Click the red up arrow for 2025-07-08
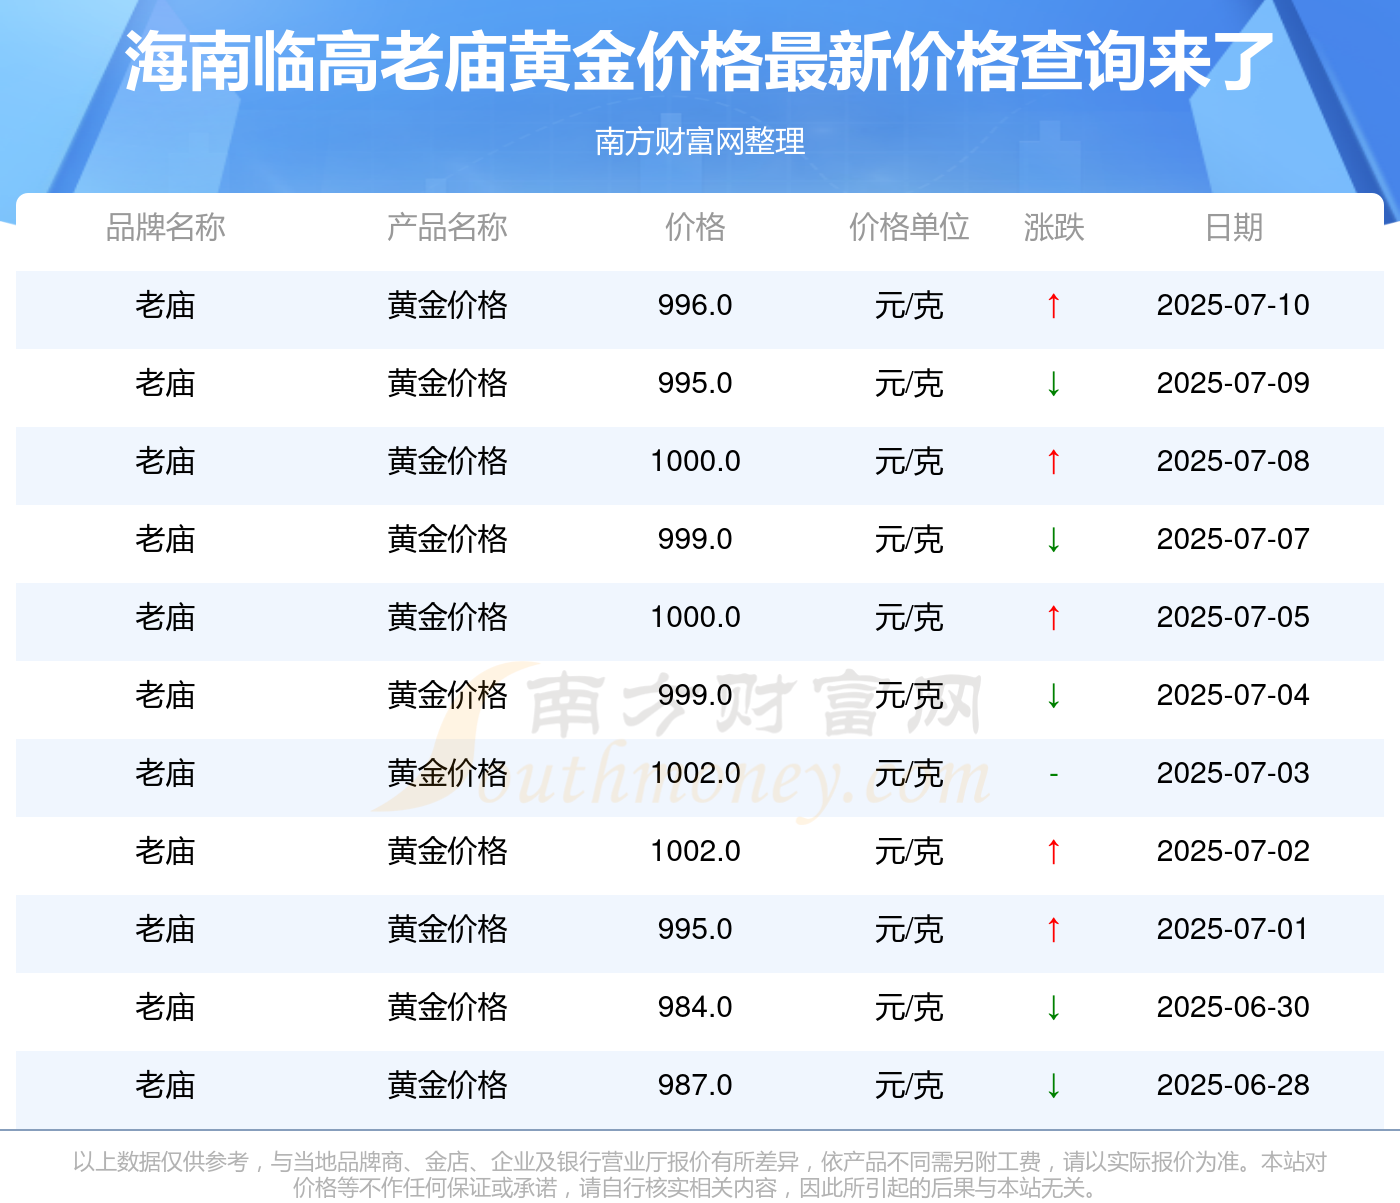Viewport: 1400px width, 1203px height. click(x=1053, y=461)
